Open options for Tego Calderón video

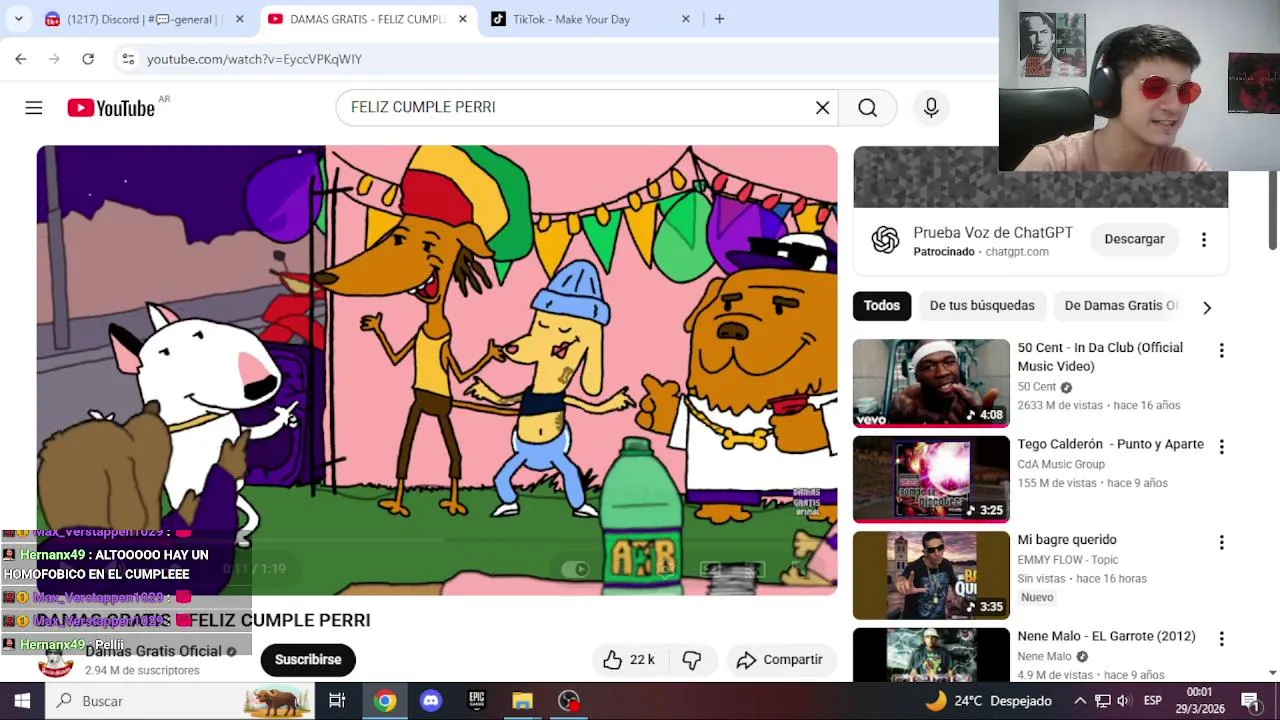(1221, 446)
